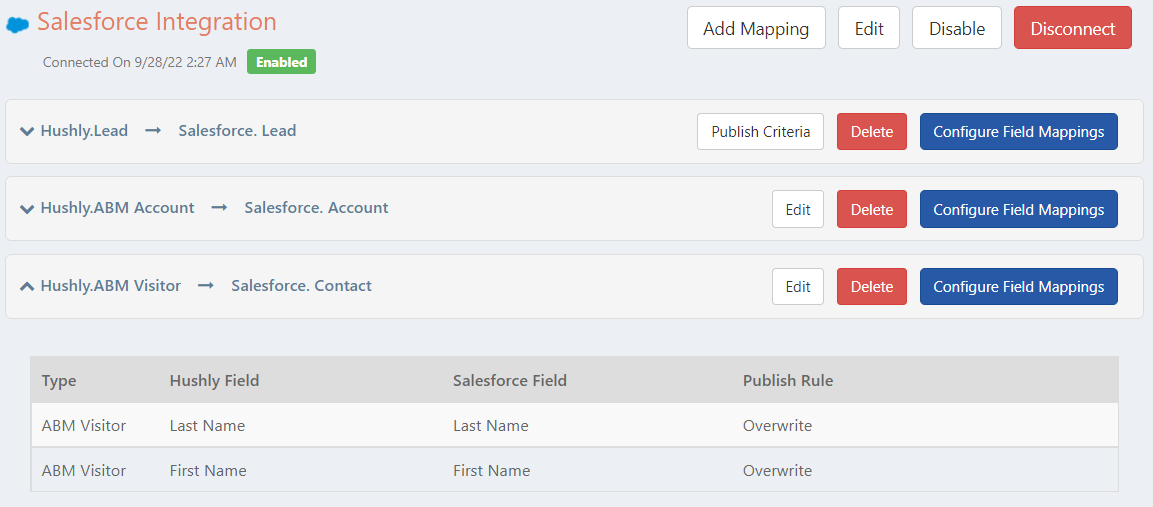1153x507 pixels.
Task: Click the Salesforce Integration title
Action: pyautogui.click(x=157, y=21)
